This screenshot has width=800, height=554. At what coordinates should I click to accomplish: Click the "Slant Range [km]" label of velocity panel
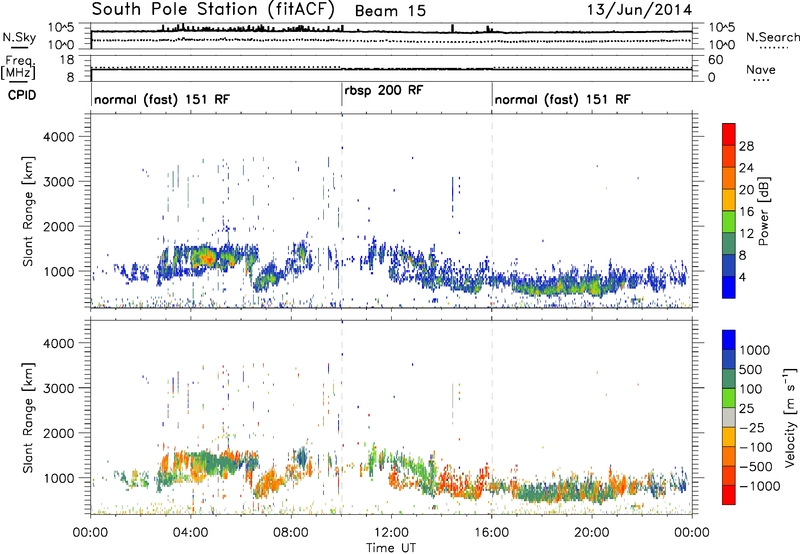[28, 418]
